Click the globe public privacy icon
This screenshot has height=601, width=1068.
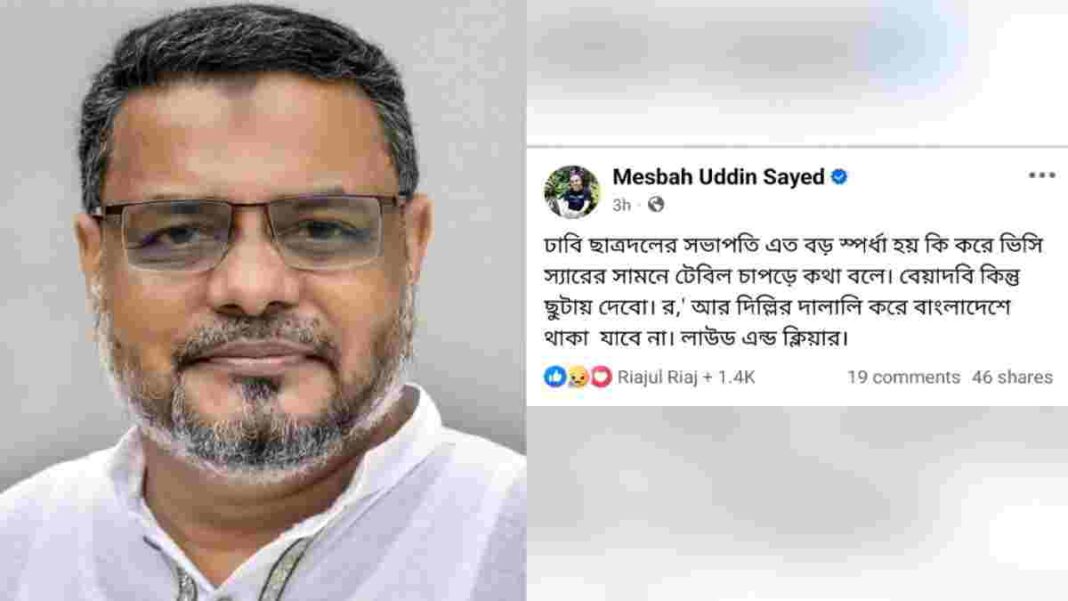click(x=655, y=204)
